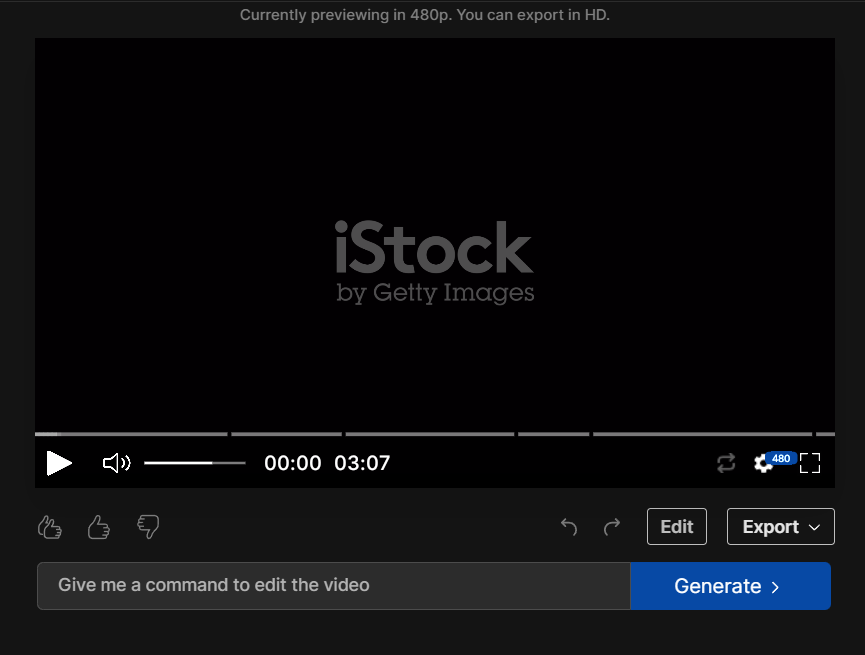This screenshot has height=655, width=865.
Task: Jump to the second timeline segment
Action: [286, 434]
